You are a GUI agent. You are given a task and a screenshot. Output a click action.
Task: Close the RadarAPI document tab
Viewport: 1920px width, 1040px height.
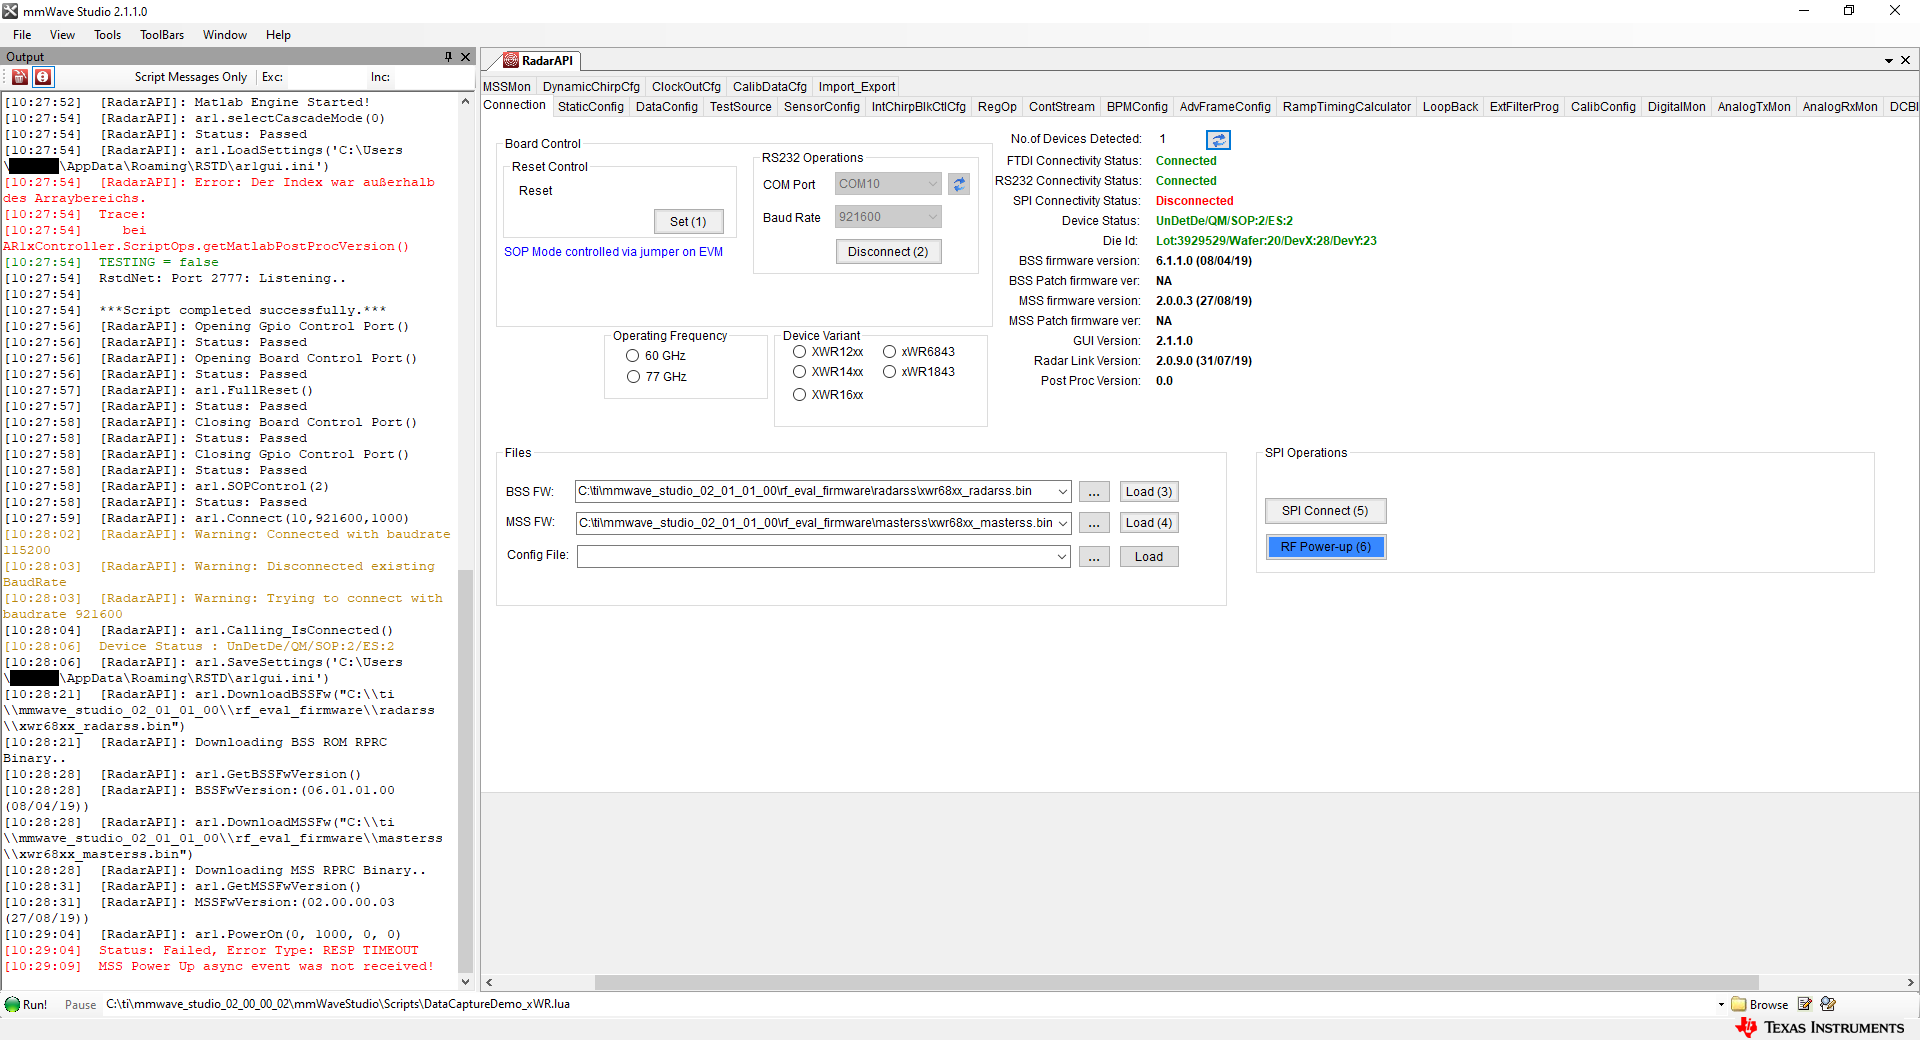coord(1906,60)
